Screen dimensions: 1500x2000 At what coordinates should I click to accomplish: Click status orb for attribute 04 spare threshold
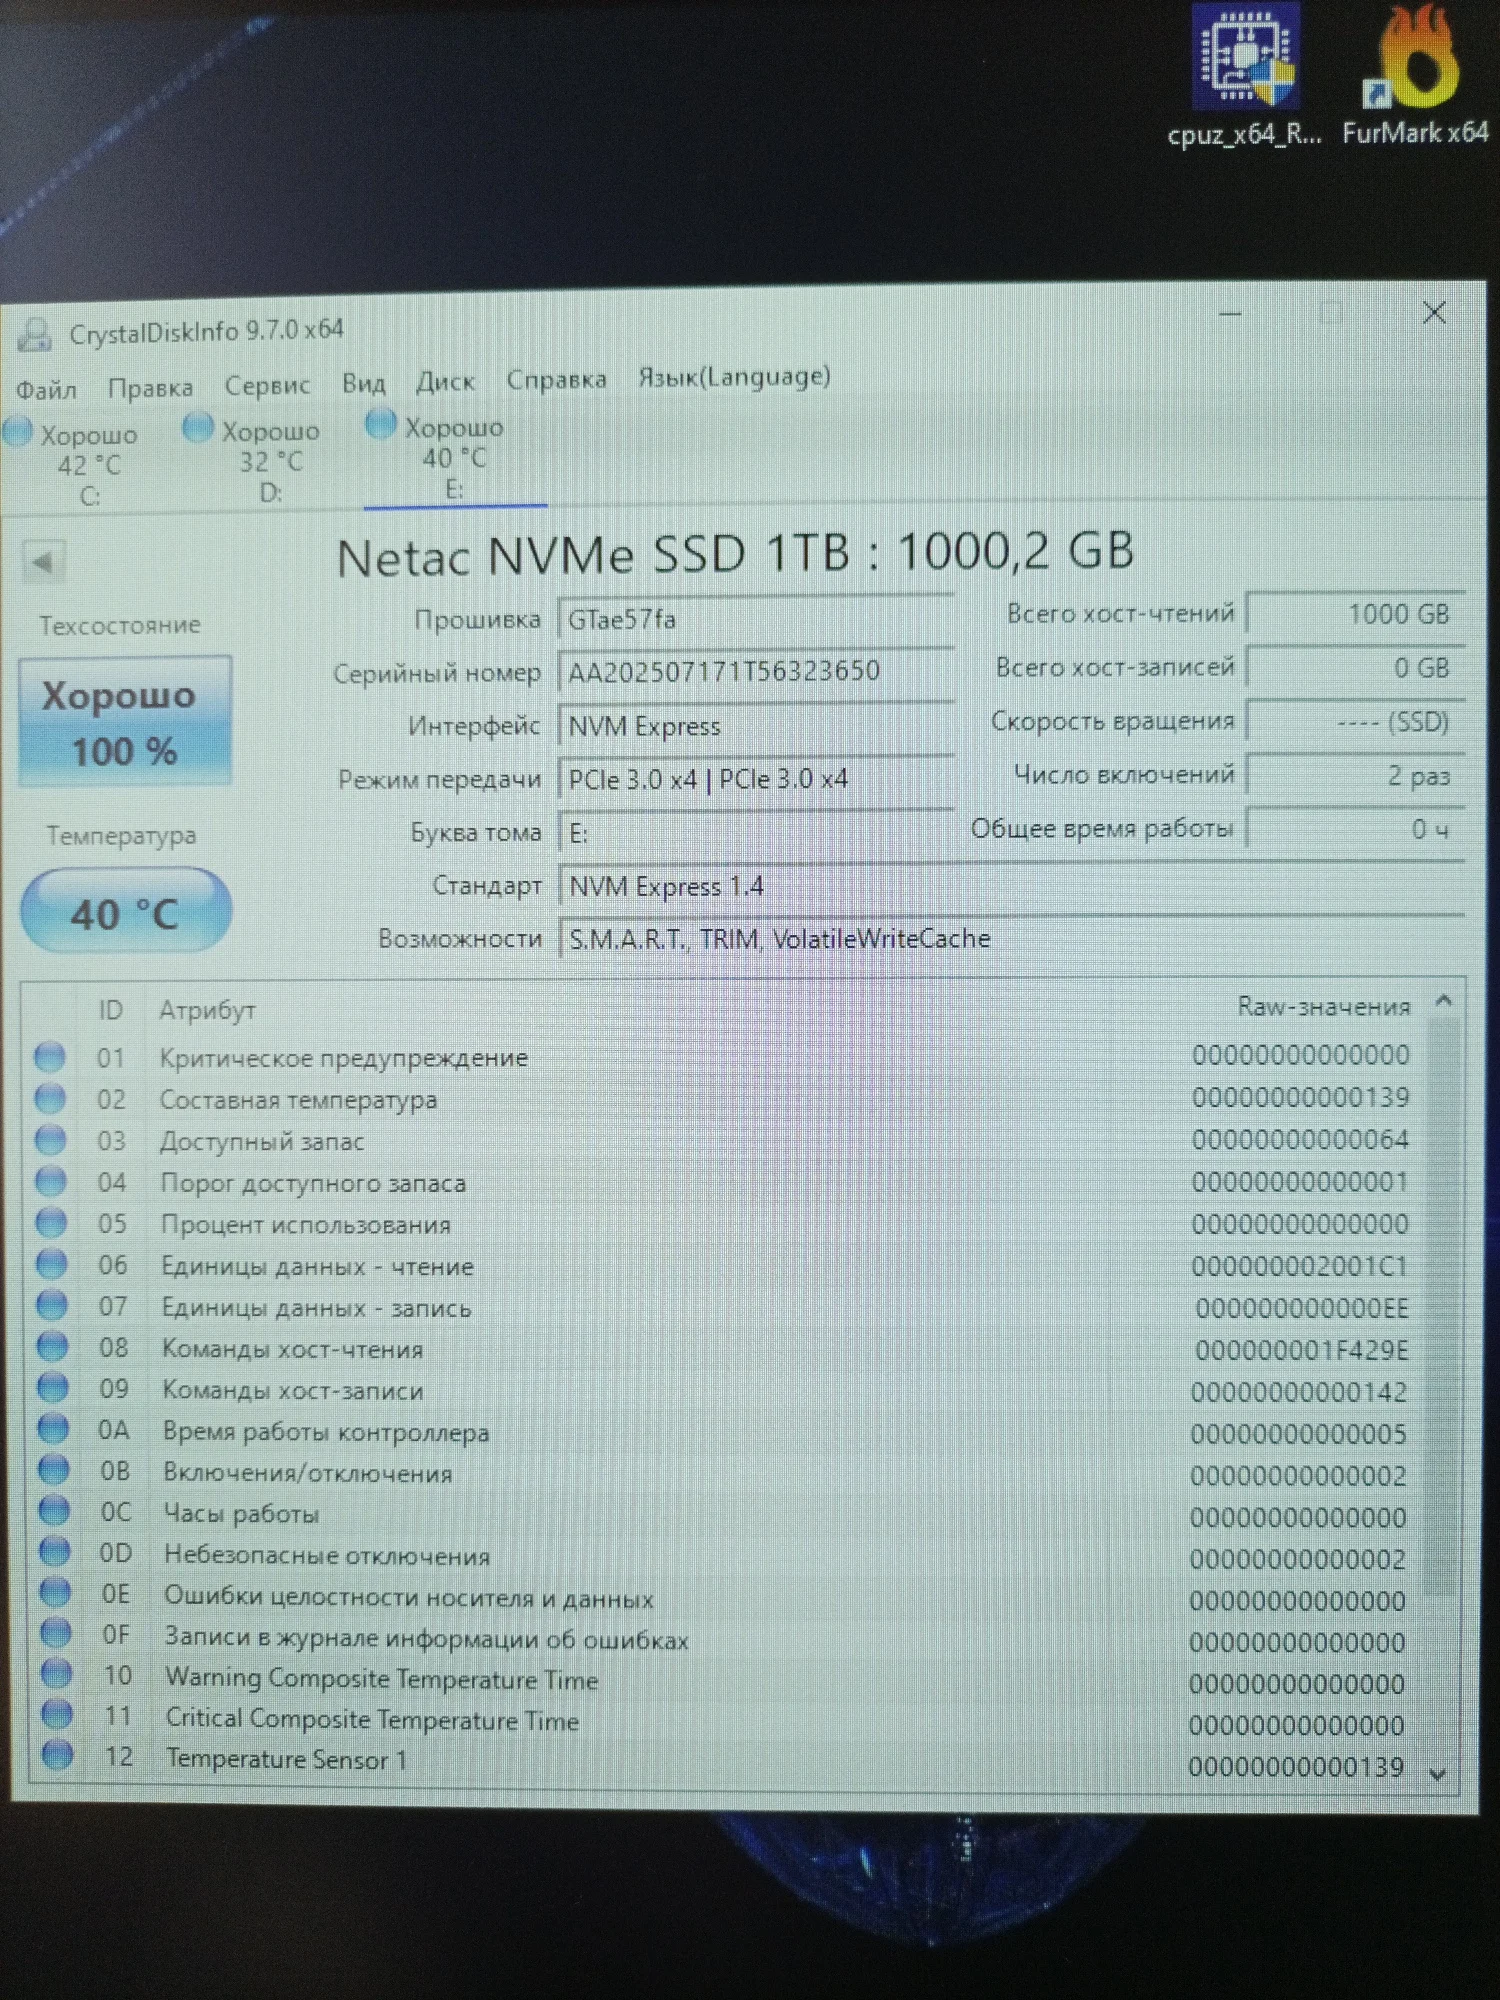coord(51,1182)
